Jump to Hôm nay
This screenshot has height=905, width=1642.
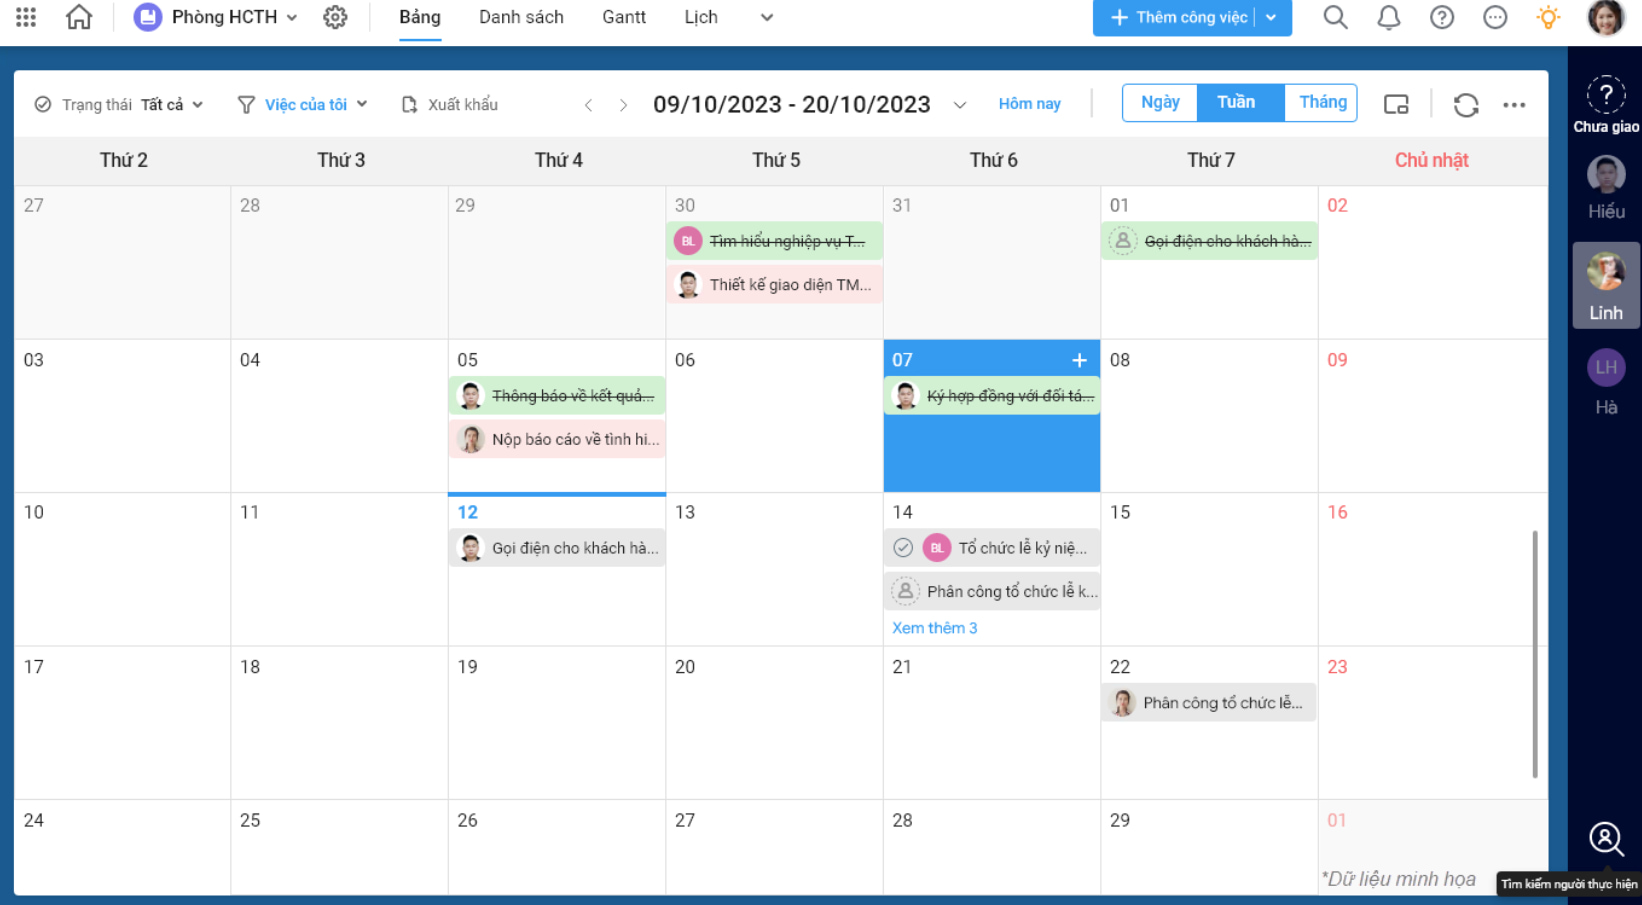[x=1029, y=104]
